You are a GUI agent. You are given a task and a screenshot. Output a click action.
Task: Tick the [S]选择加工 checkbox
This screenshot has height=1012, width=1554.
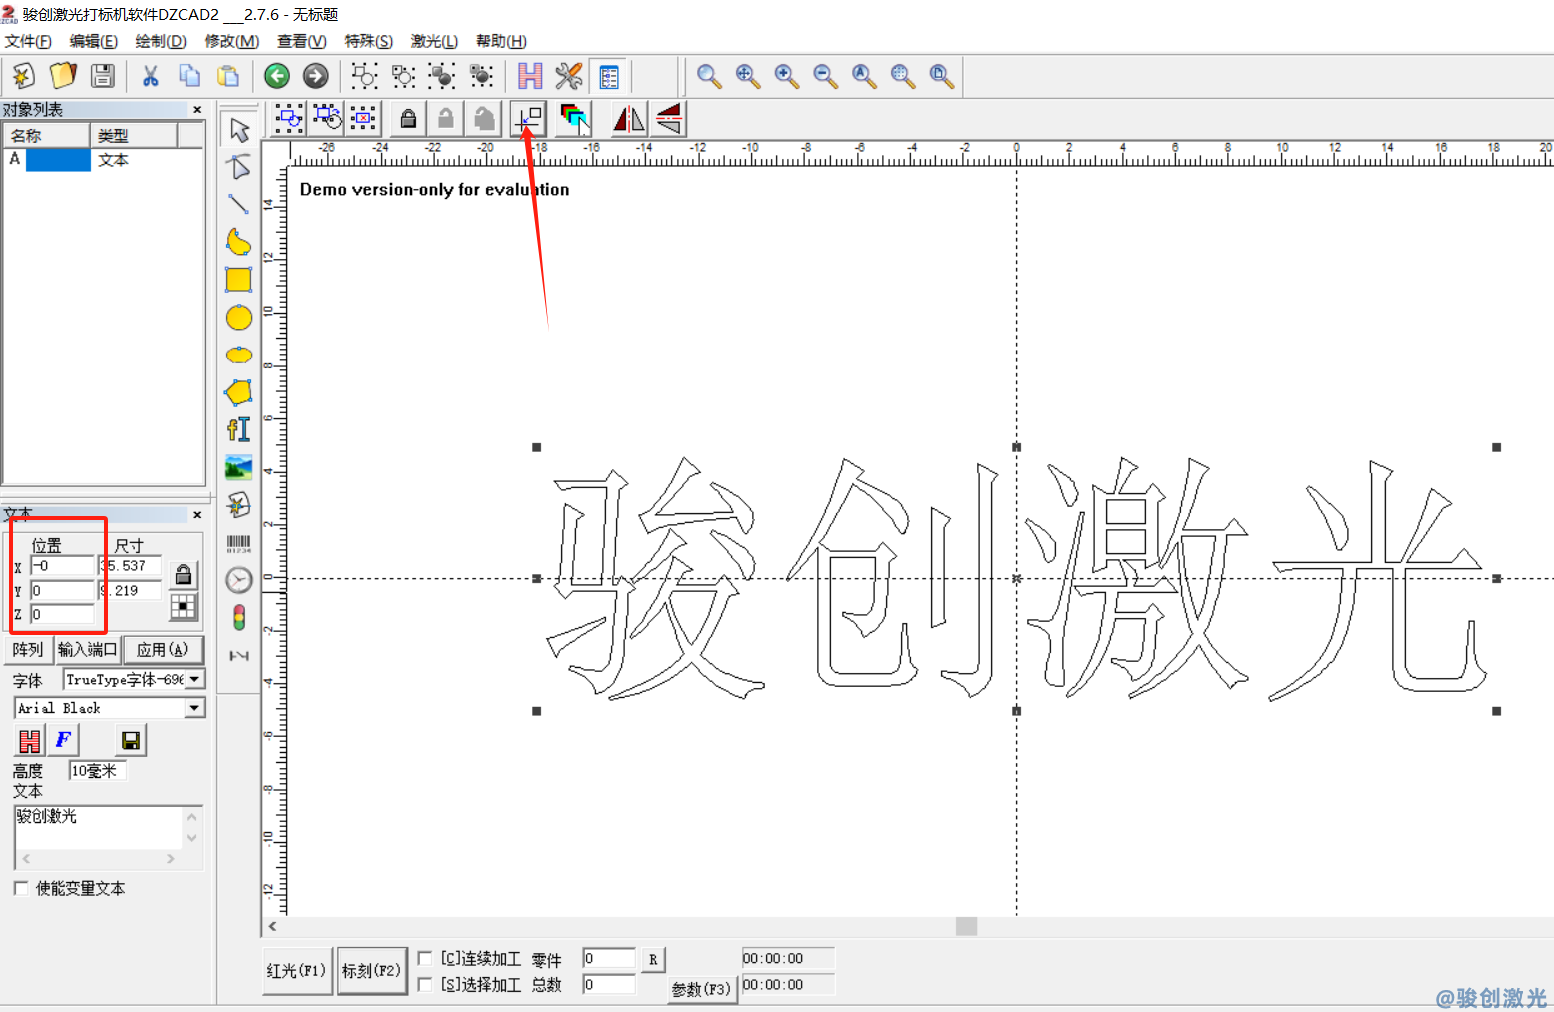[x=425, y=984]
